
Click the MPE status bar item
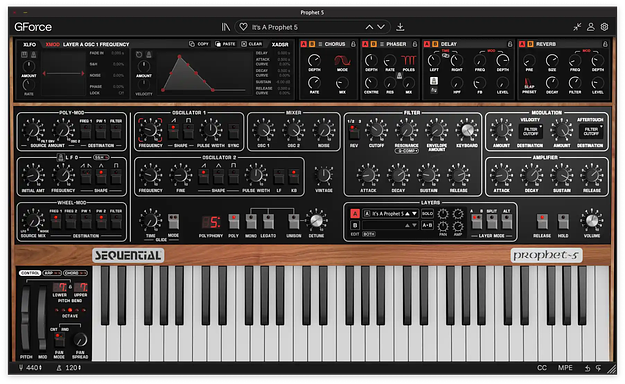click(x=565, y=368)
